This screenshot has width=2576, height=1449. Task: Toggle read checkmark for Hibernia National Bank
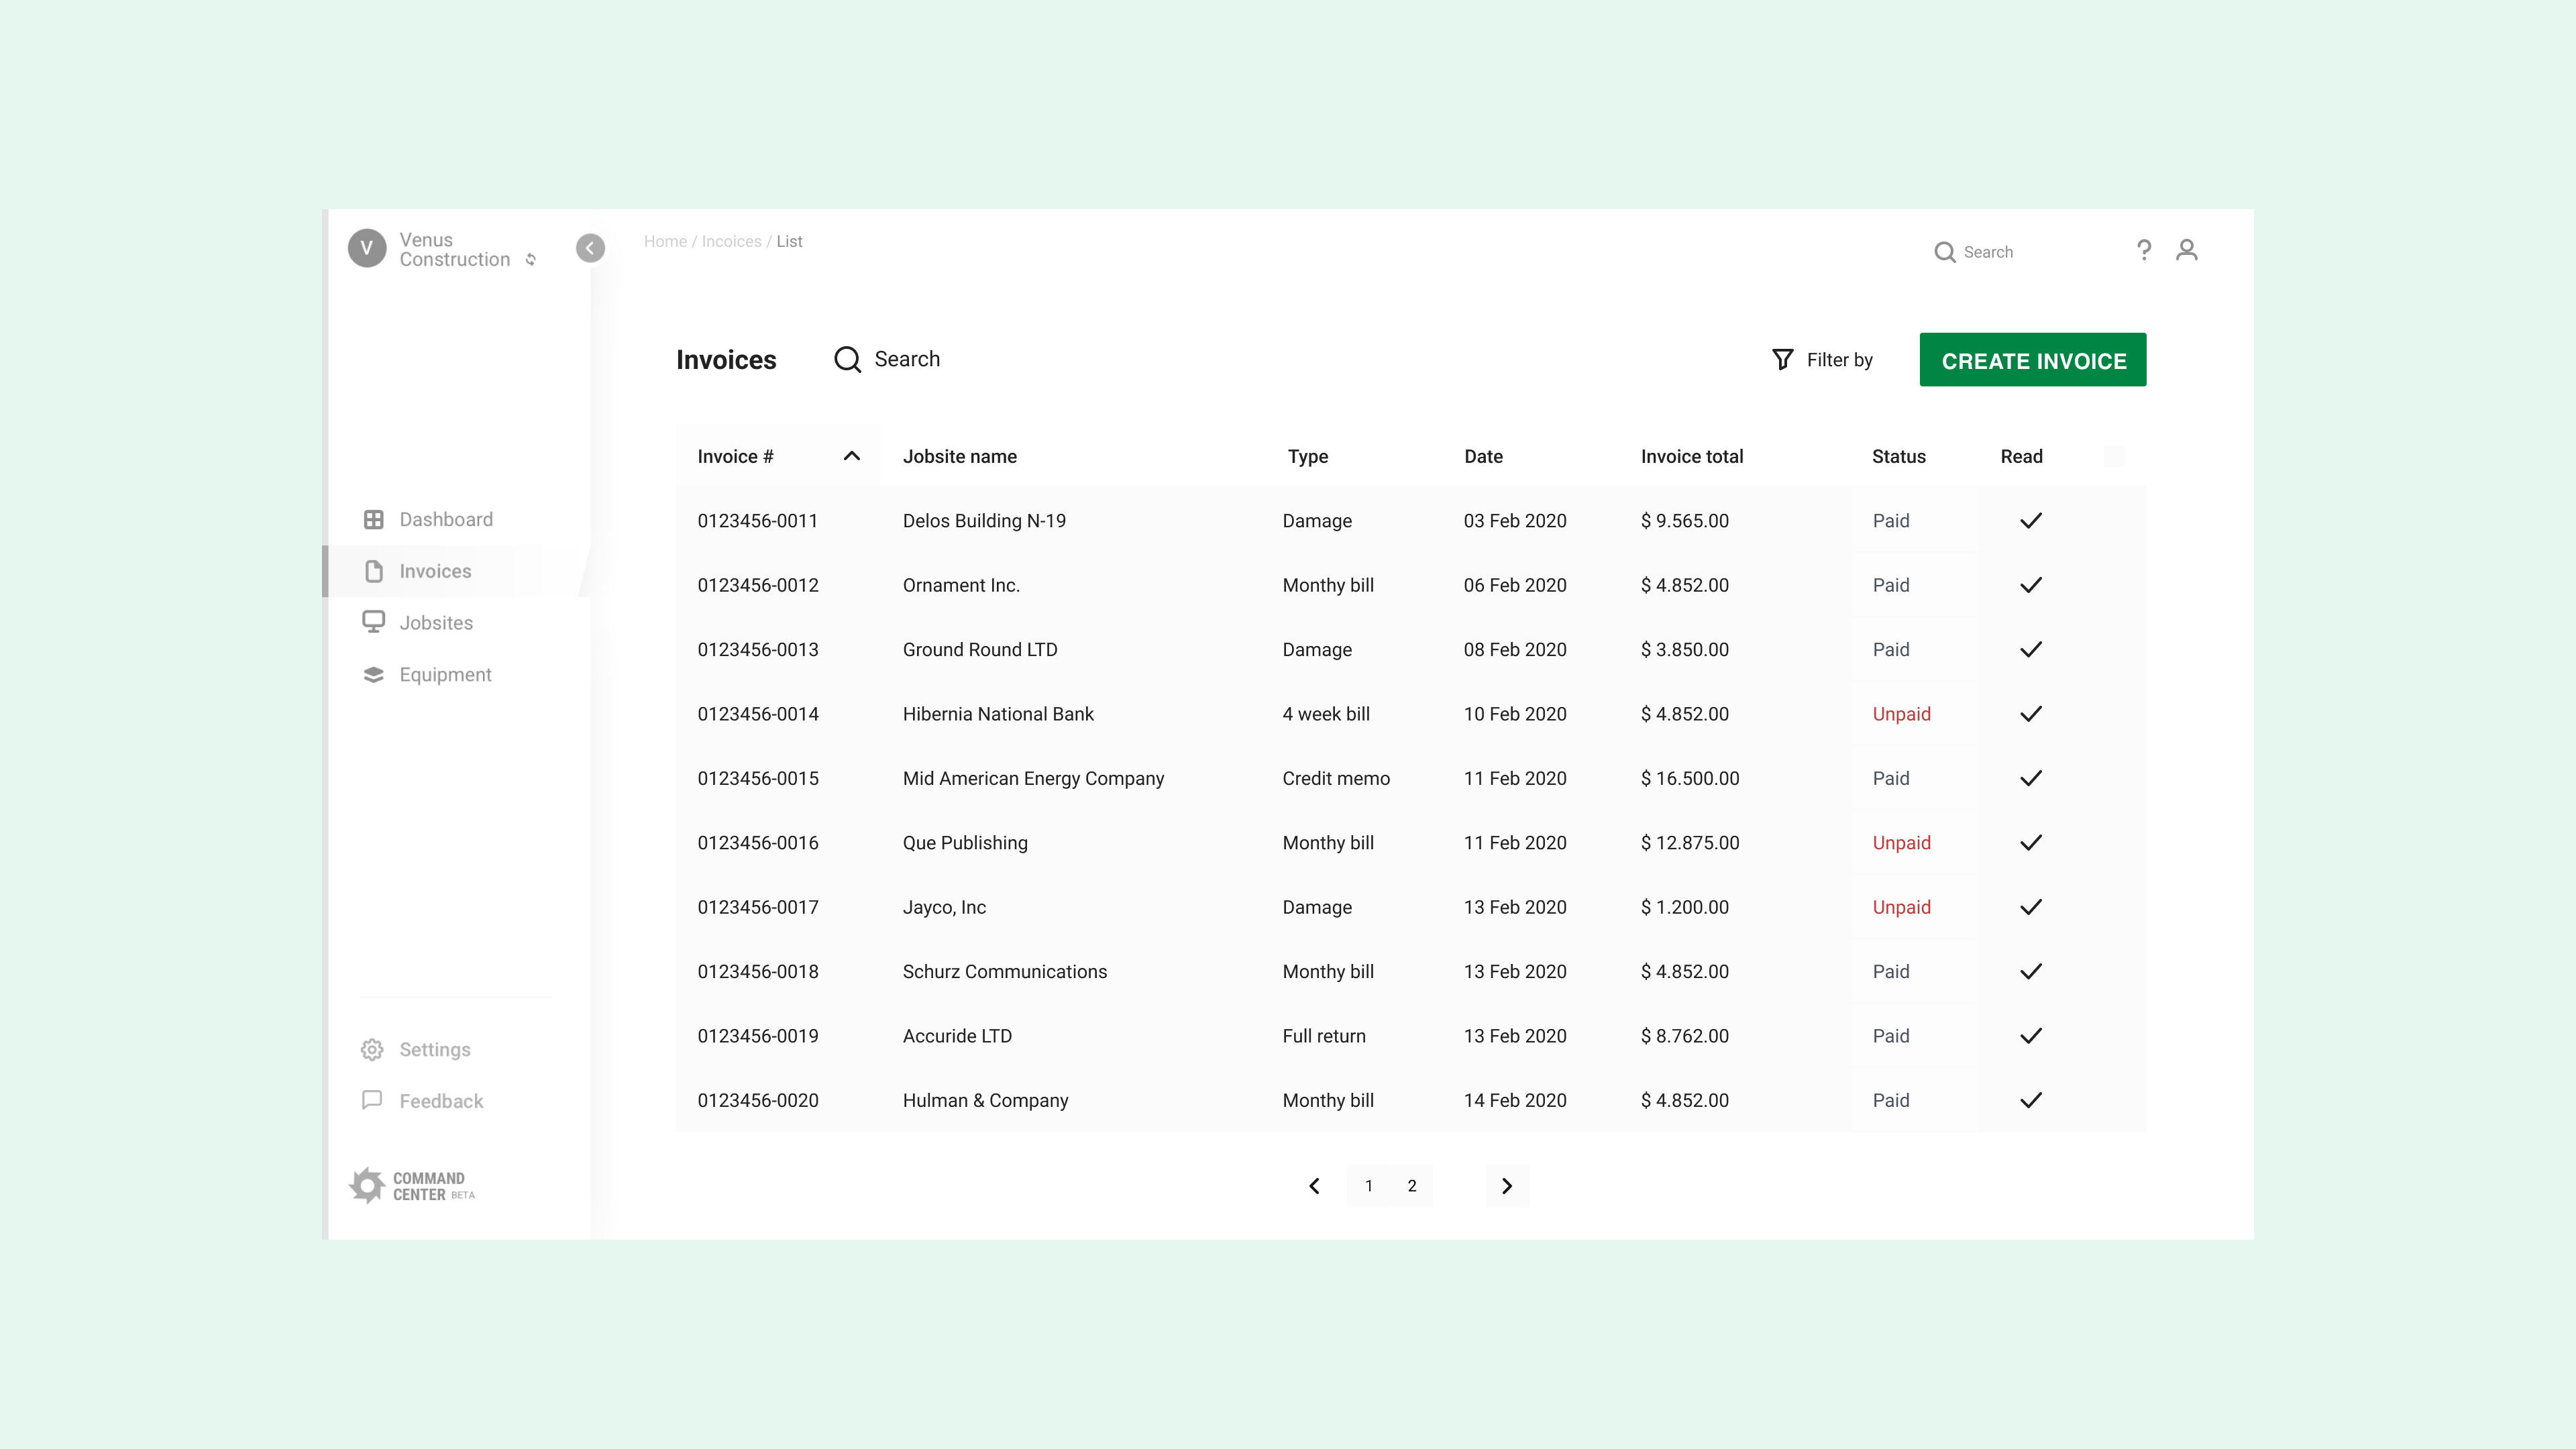click(x=2030, y=714)
